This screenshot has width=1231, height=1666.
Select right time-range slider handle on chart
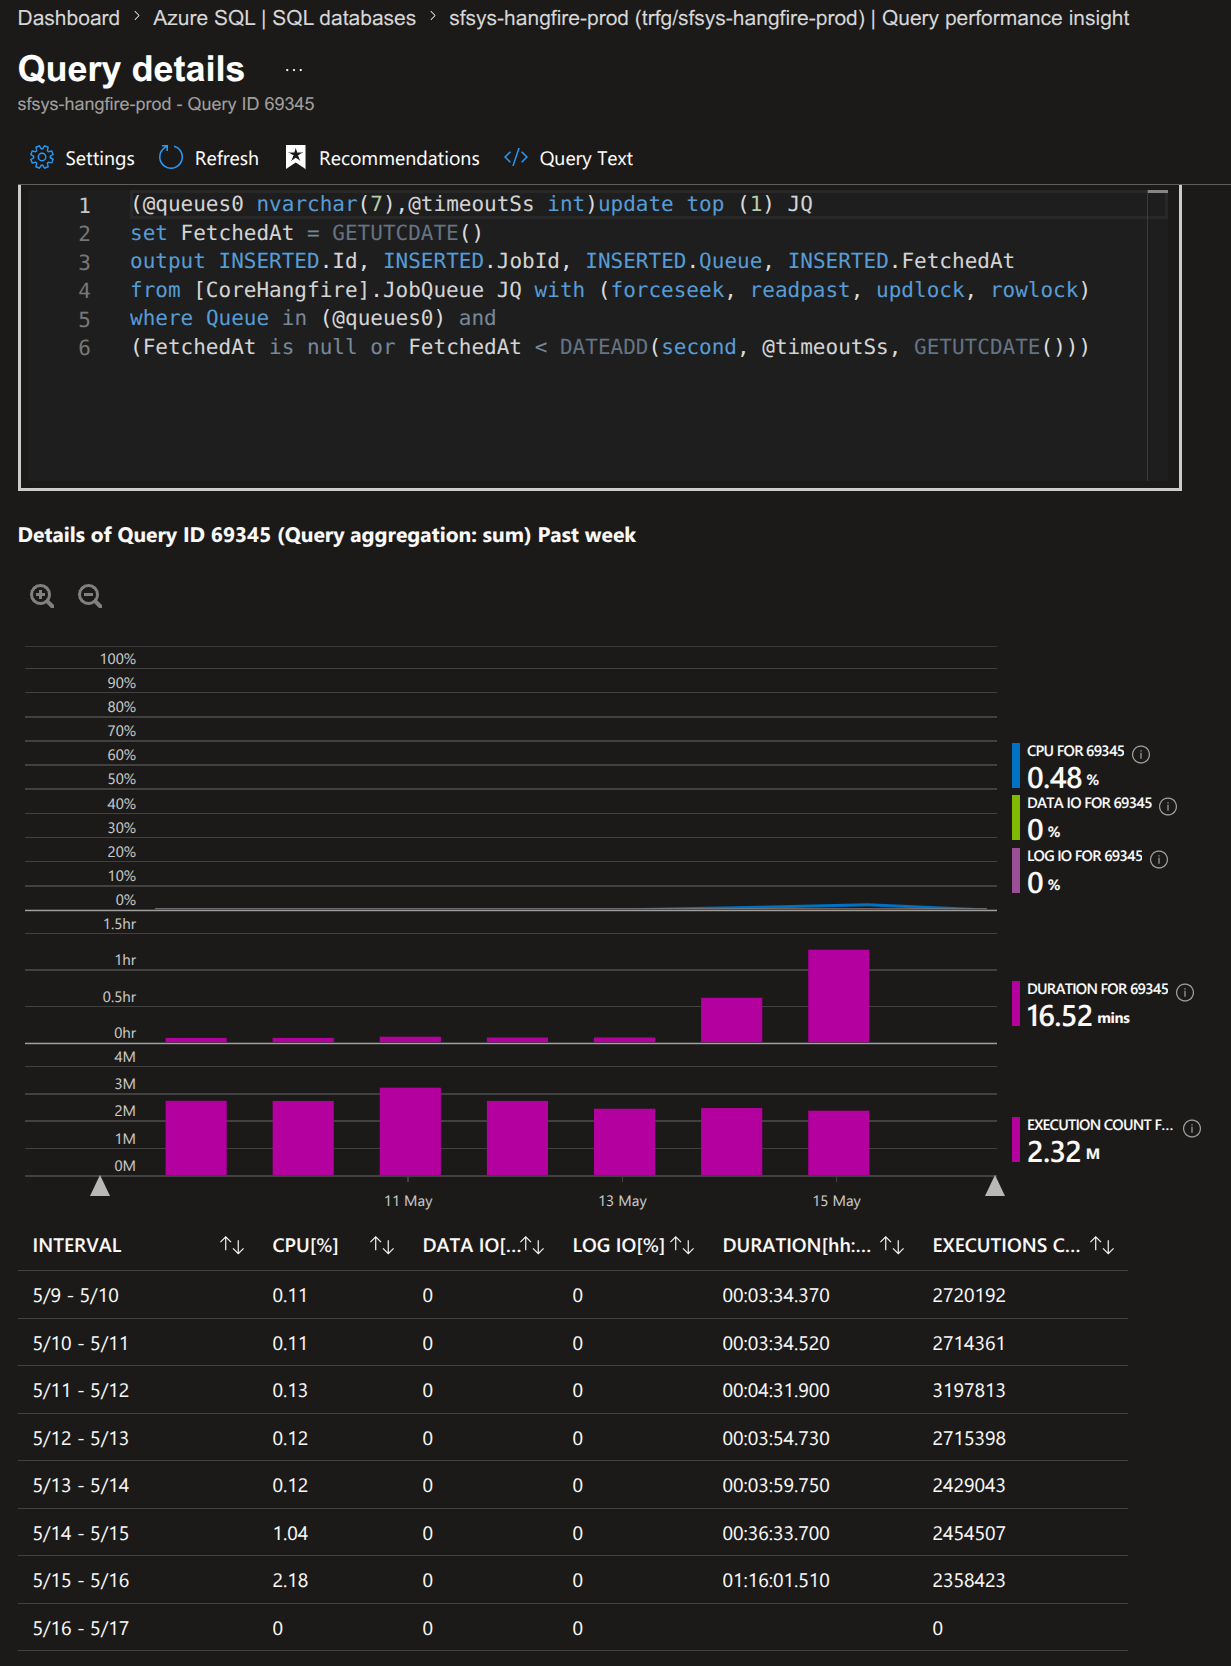tap(995, 1186)
